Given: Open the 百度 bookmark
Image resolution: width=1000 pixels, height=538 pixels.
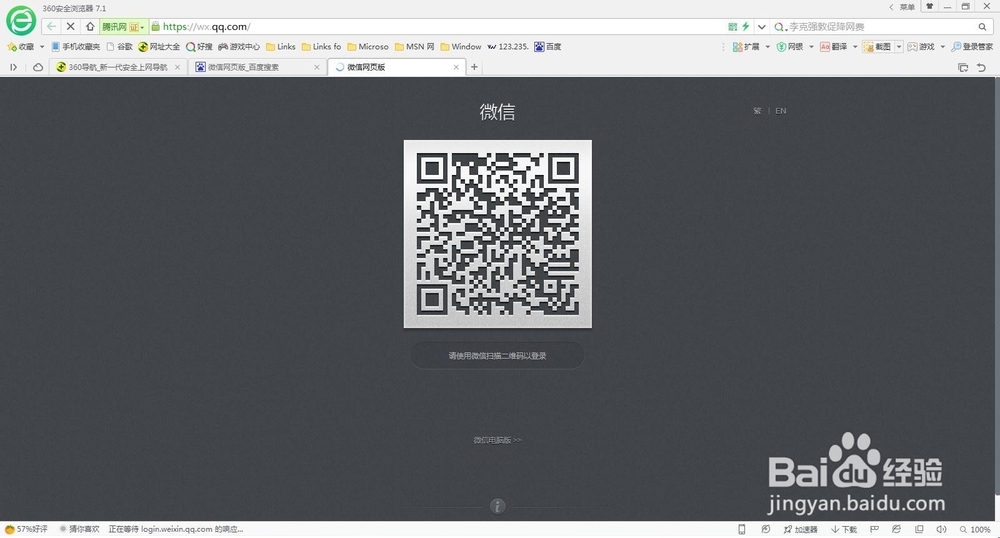Looking at the screenshot, I should [x=548, y=47].
